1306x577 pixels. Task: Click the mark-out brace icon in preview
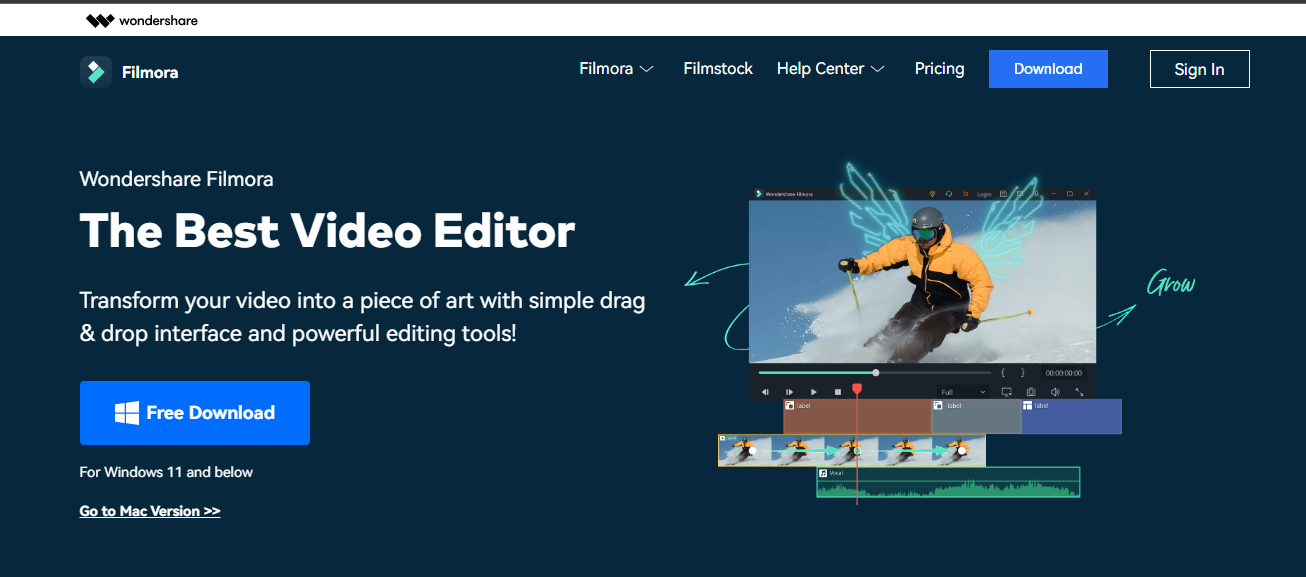[1022, 373]
